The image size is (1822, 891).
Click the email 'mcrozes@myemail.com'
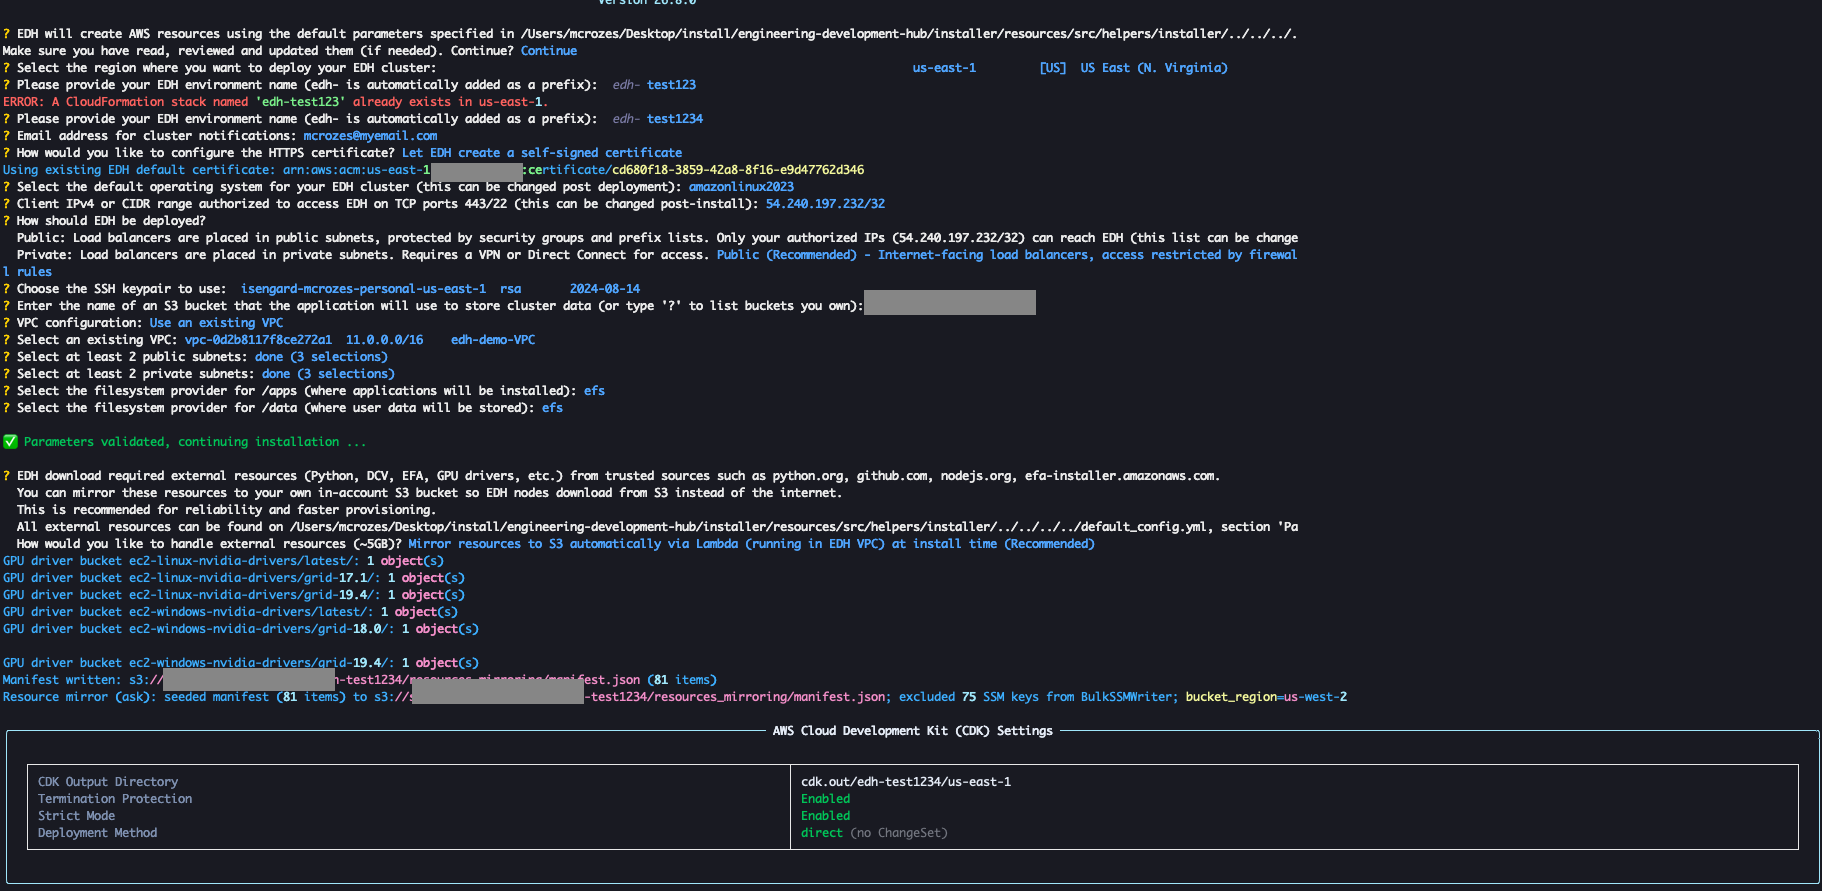(370, 136)
